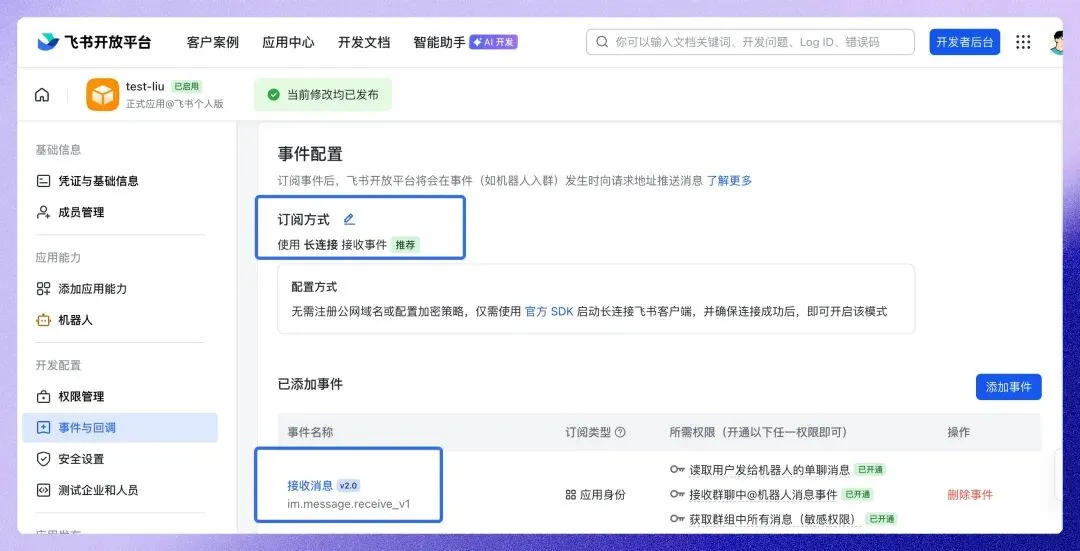Image resolution: width=1080 pixels, height=551 pixels.
Task: Click the 成员管理 person icon
Action: (43, 212)
